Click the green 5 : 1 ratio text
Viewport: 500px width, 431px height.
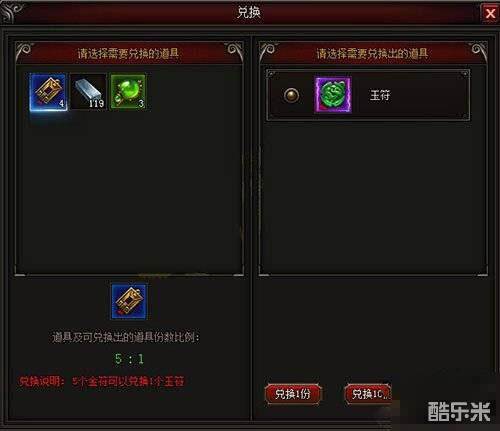(x=129, y=359)
